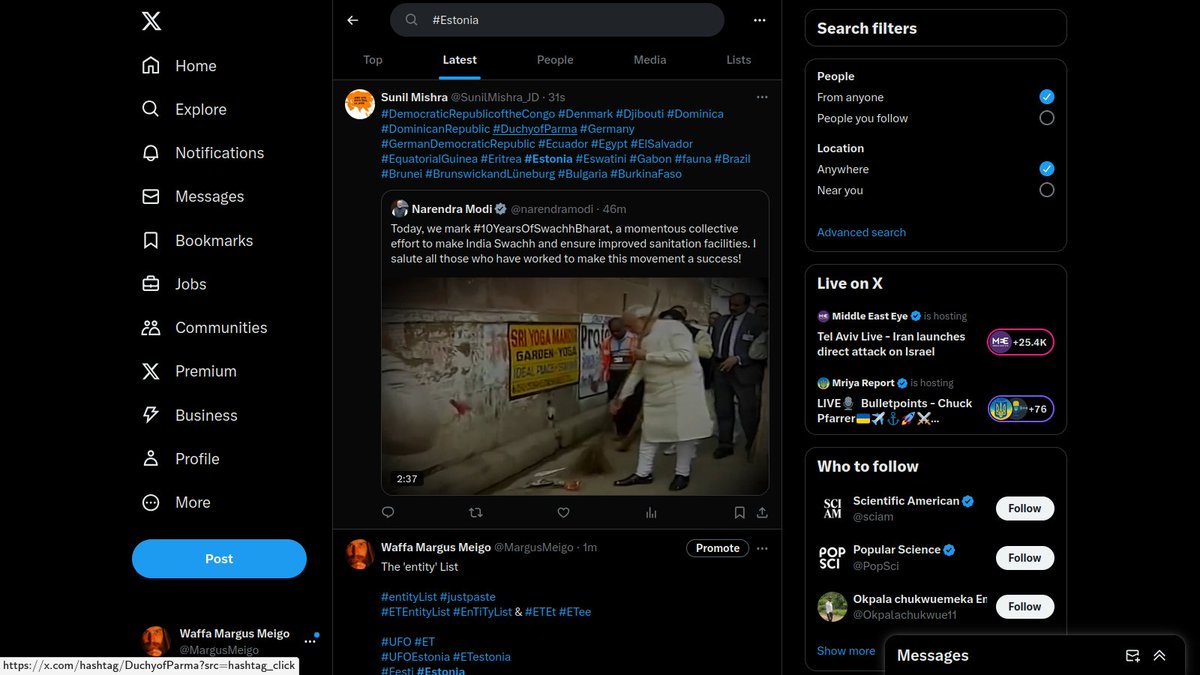This screenshot has height=675, width=1200.
Task: Select 'From anyone' under People filters
Action: 1047,97
